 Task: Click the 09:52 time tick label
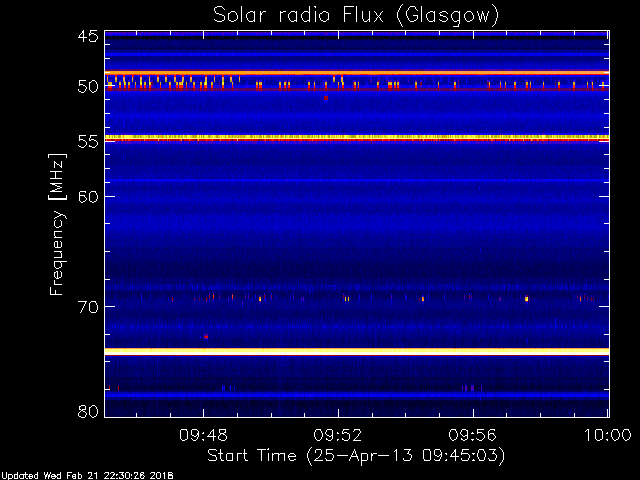pos(338,435)
